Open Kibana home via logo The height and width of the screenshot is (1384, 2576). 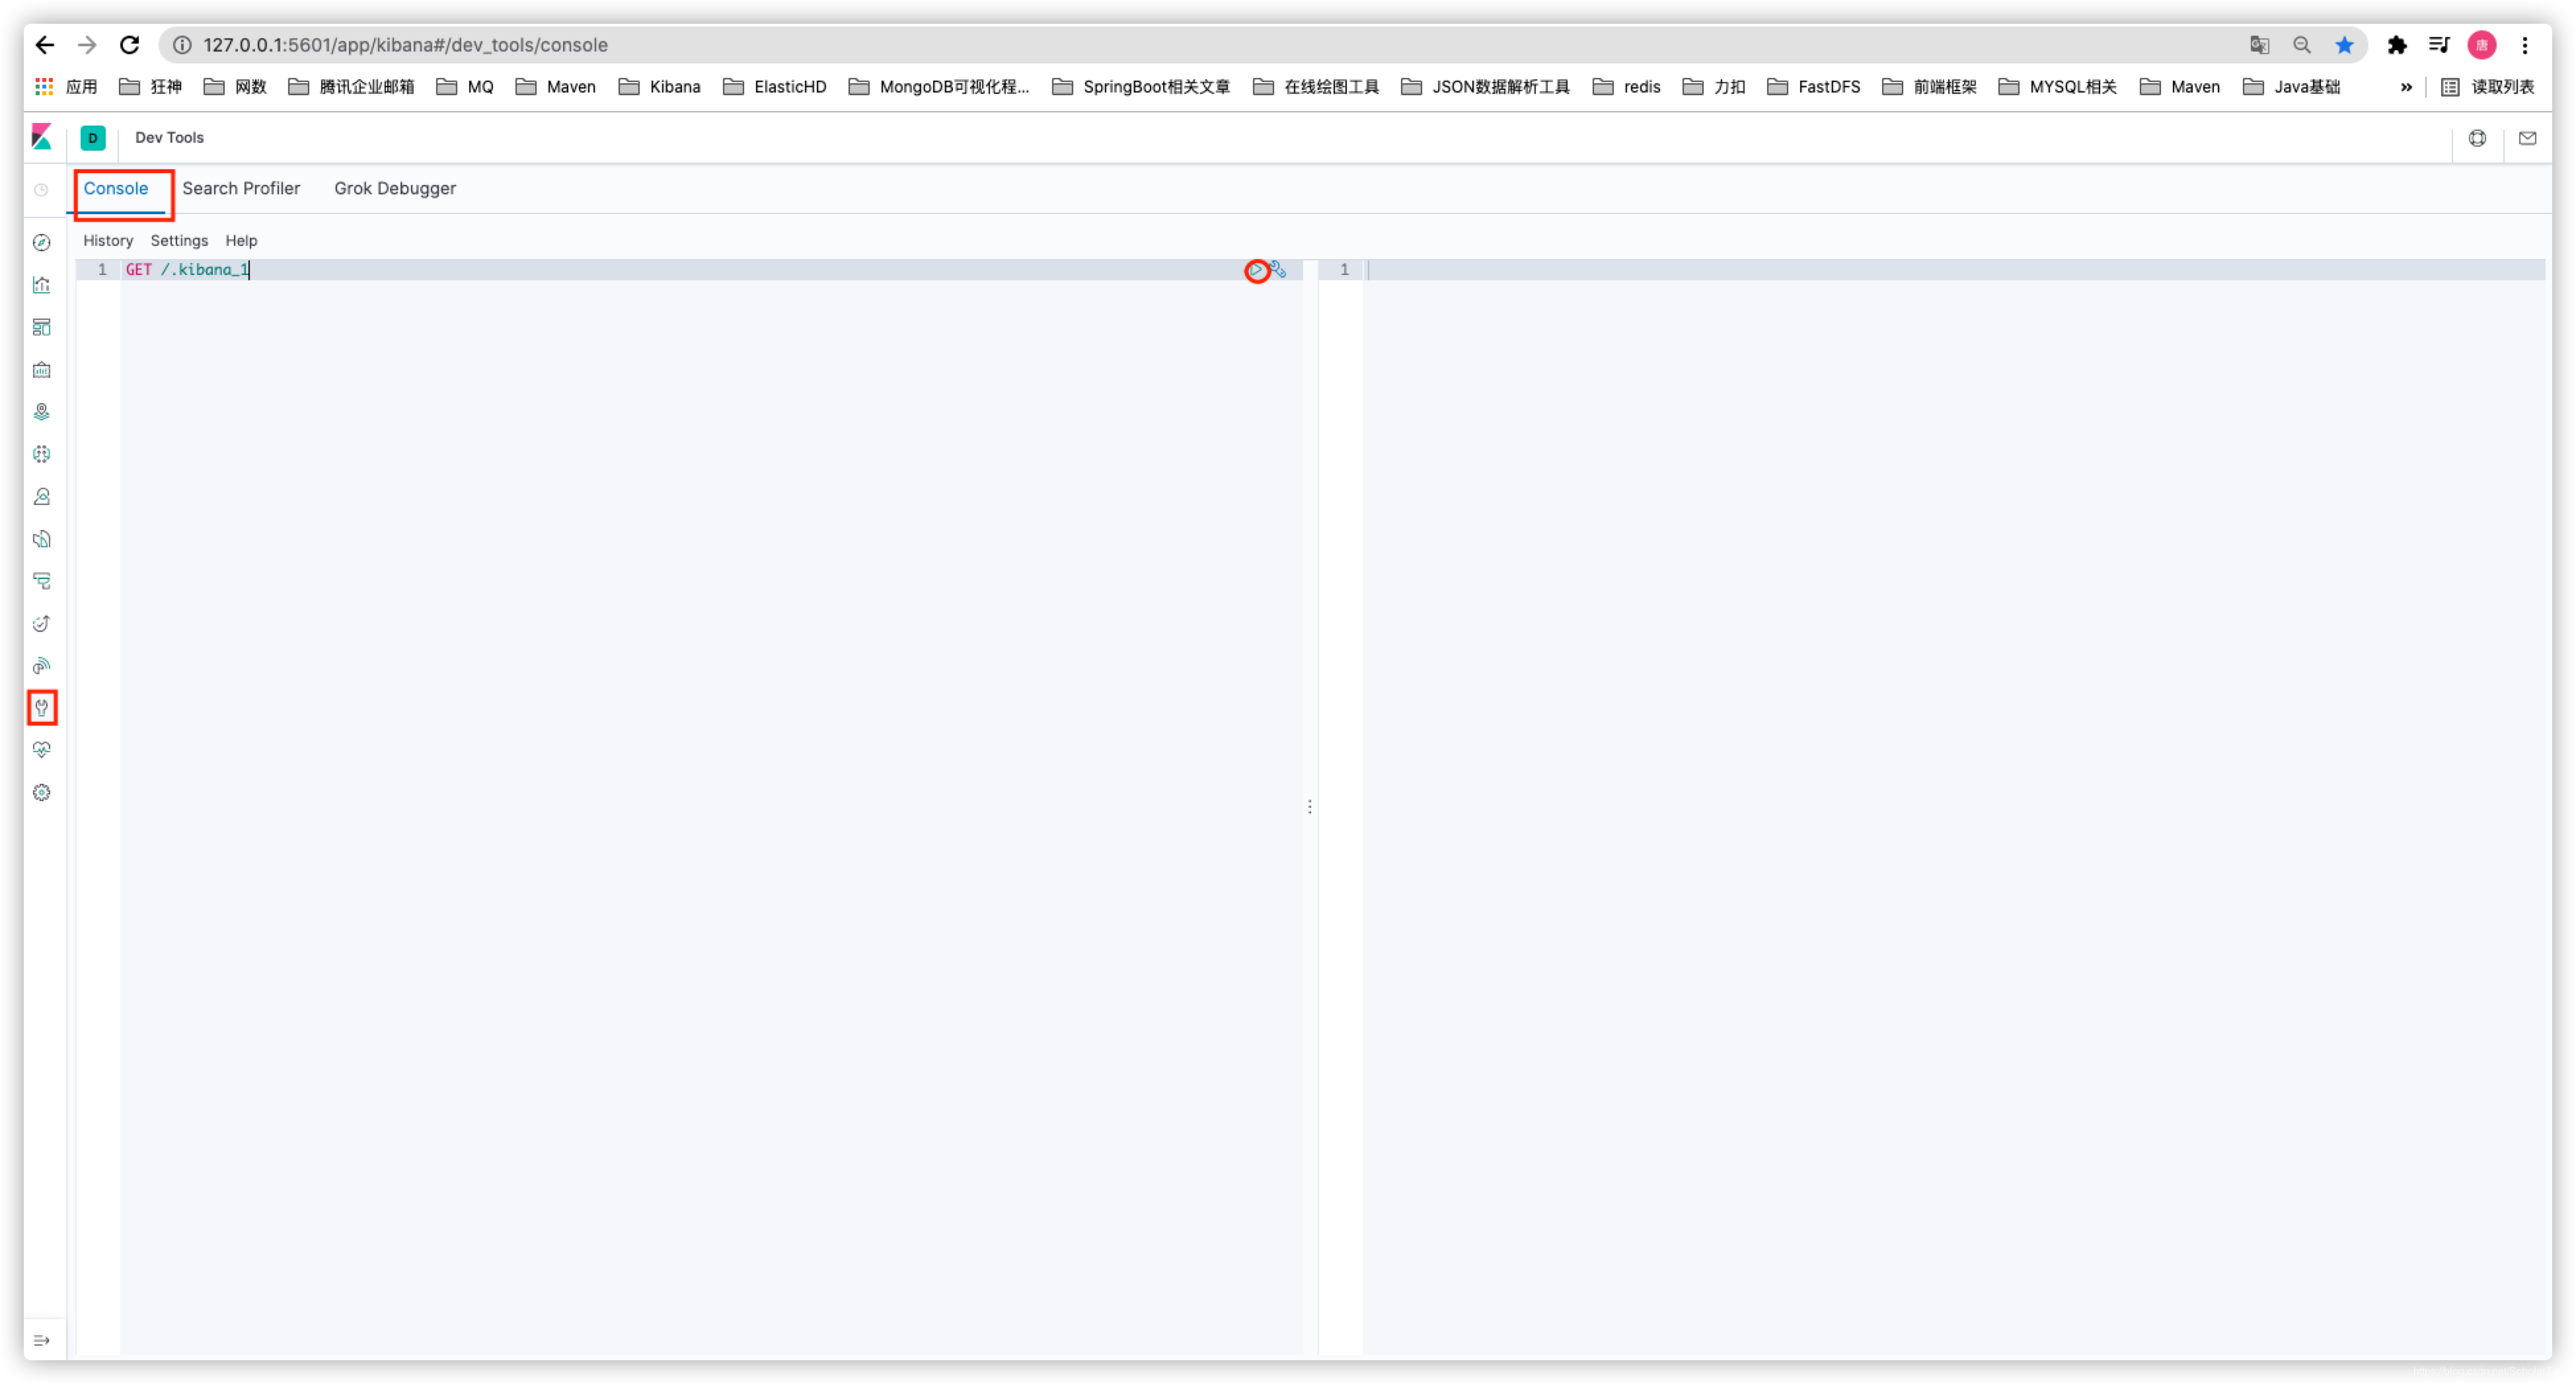pos(42,137)
